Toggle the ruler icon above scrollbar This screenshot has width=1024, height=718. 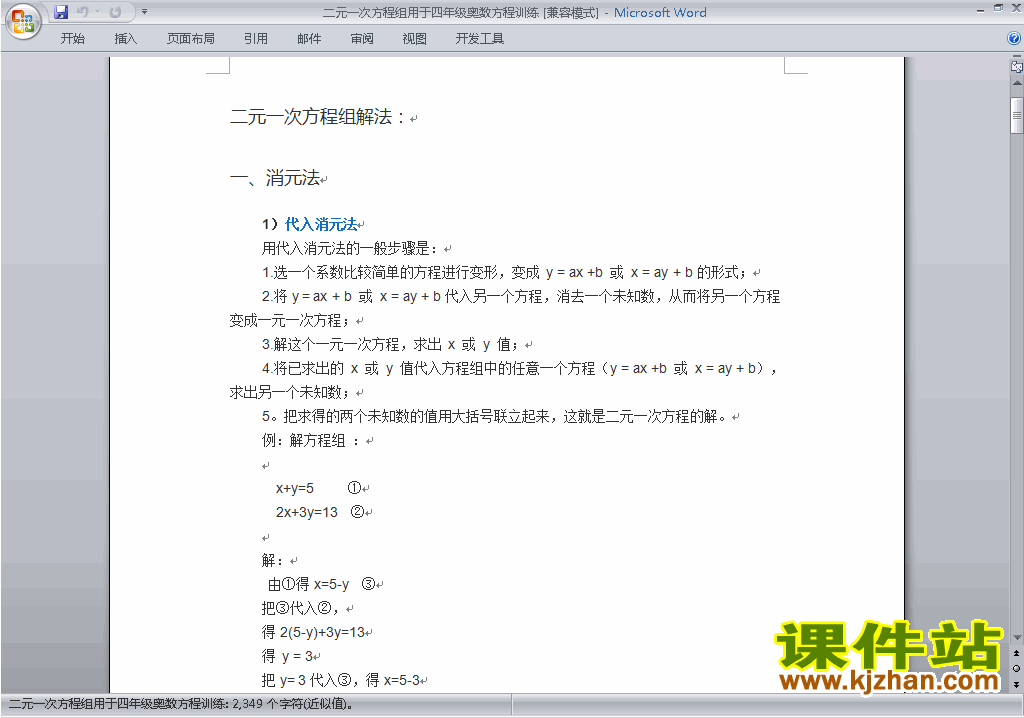pos(1017,66)
